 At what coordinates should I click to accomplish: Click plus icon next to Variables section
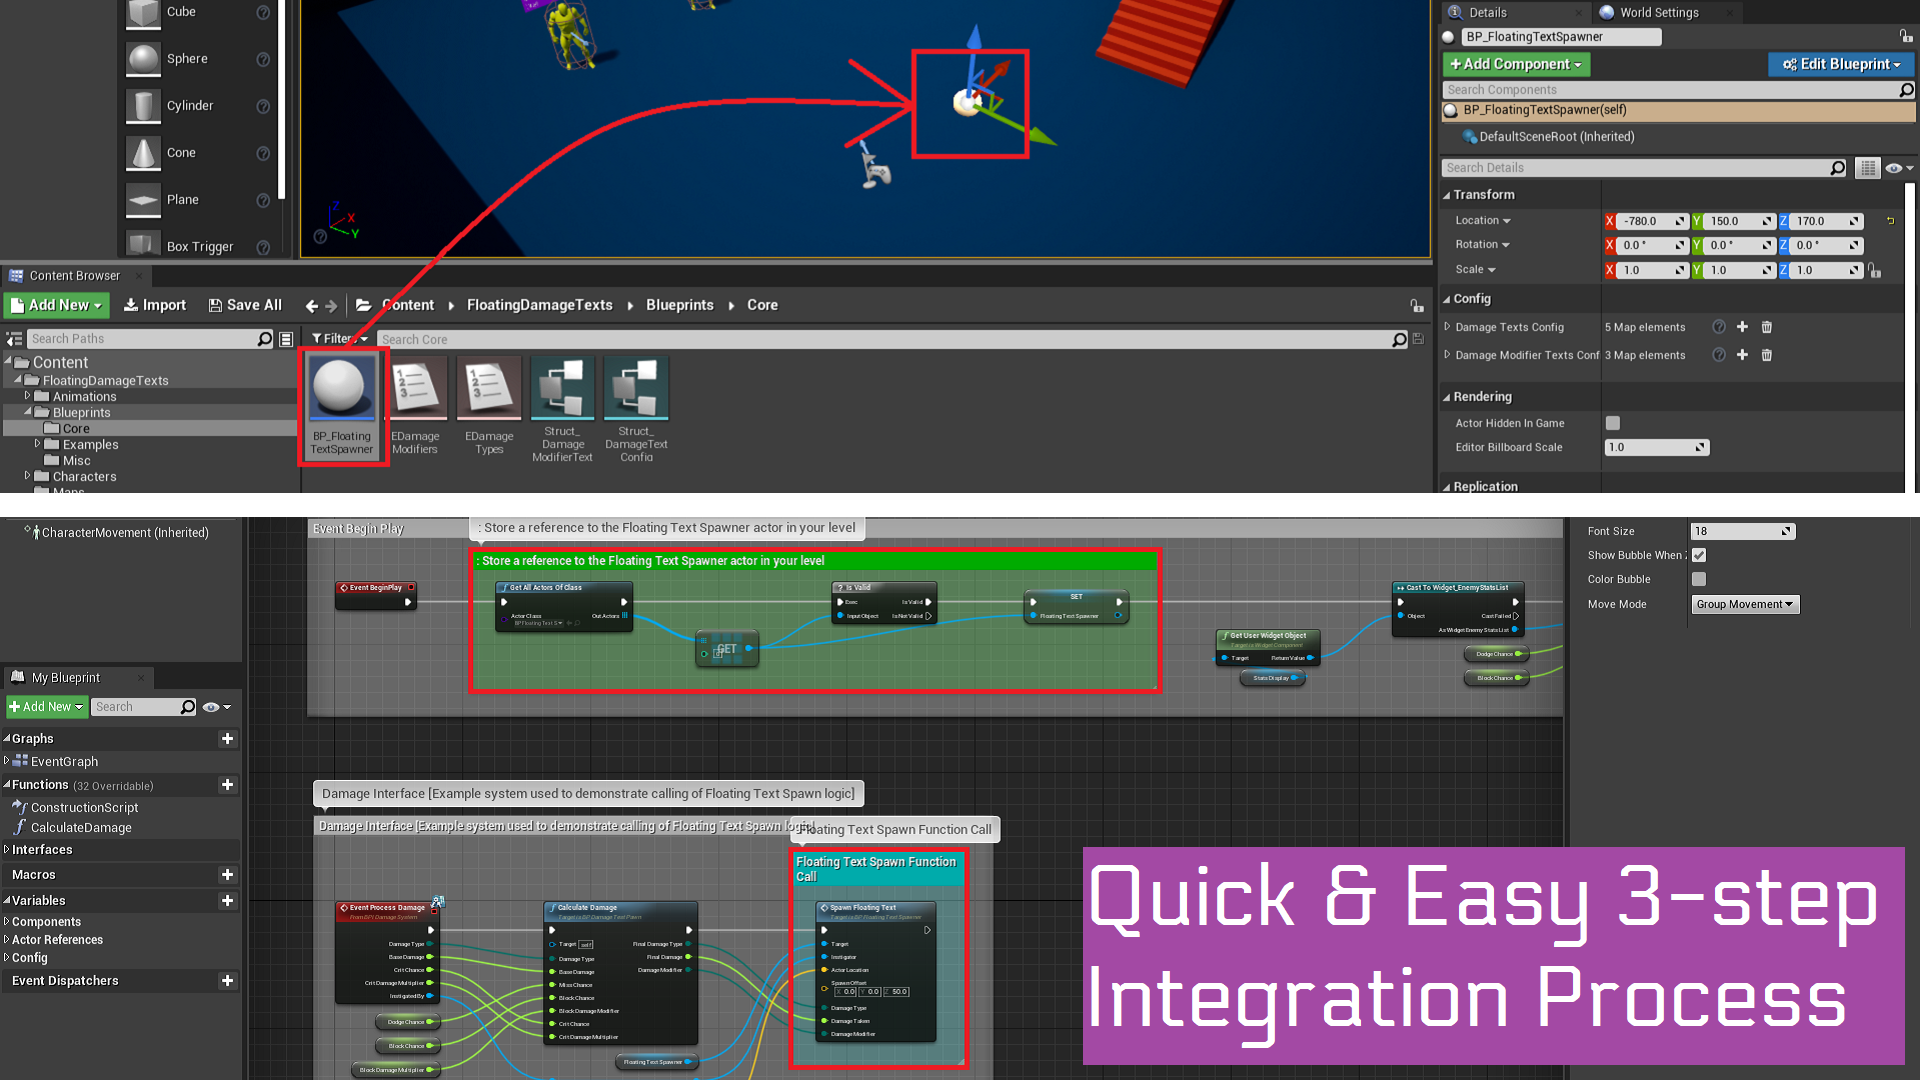(x=227, y=901)
